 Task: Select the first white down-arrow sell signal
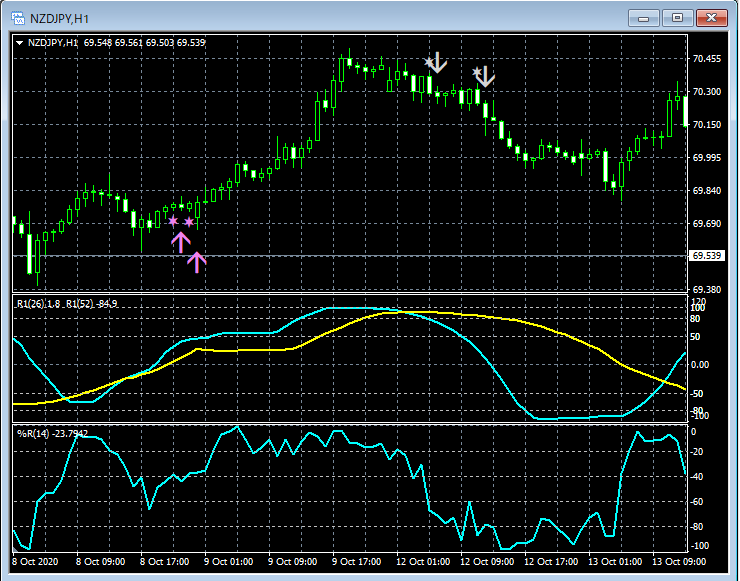pos(437,63)
